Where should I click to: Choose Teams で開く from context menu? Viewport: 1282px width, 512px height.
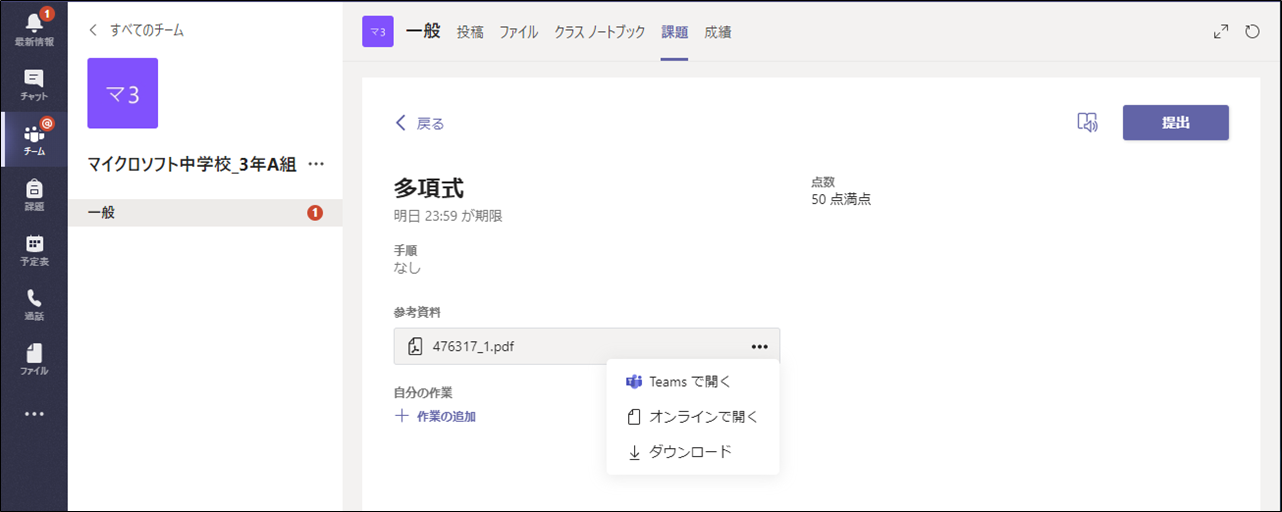pyautogui.click(x=693, y=382)
